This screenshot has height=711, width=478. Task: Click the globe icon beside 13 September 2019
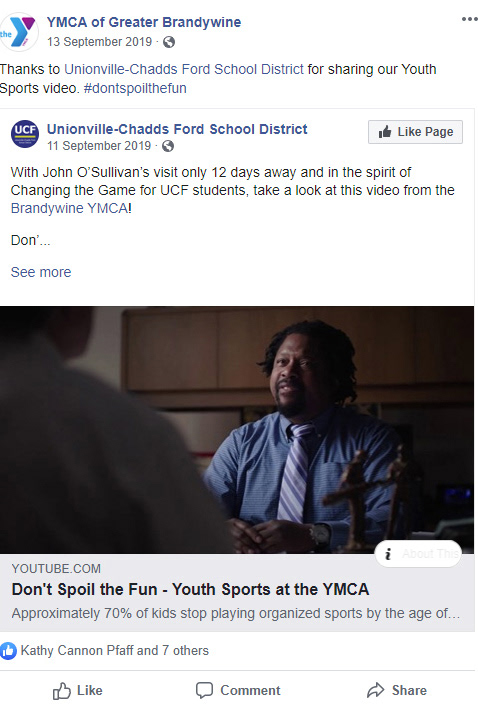(169, 42)
